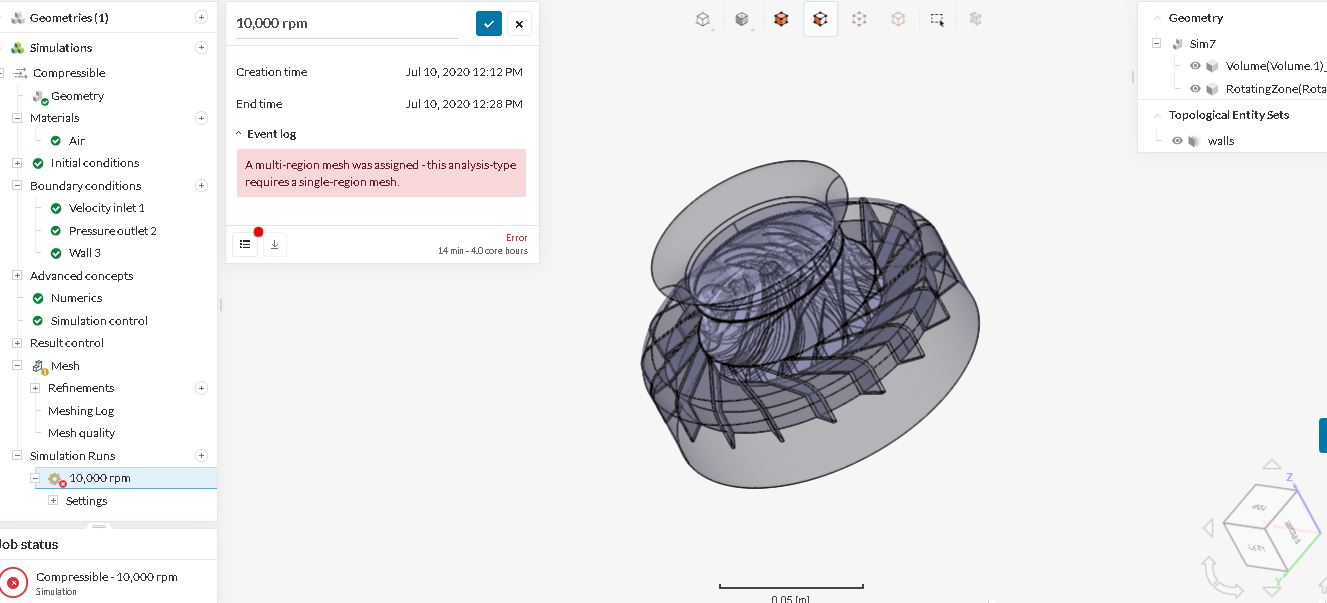This screenshot has width=1327, height=603.
Task: Add a material using the Materials plus icon
Action: 201,118
